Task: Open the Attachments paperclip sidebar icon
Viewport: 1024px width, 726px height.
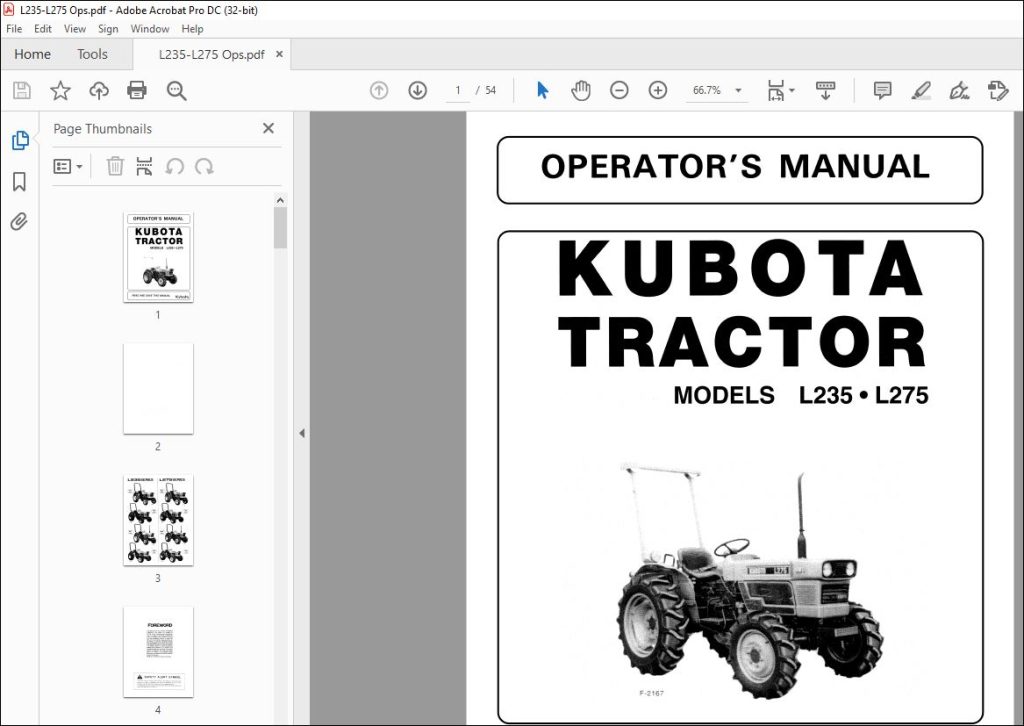Action: point(18,221)
